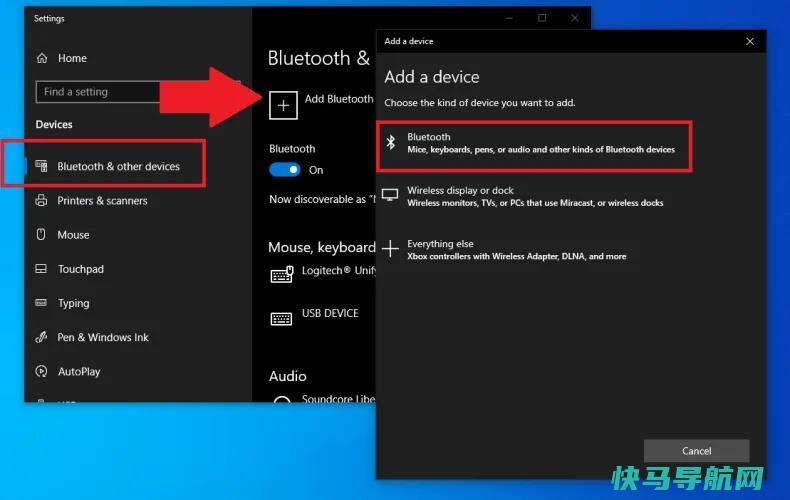This screenshot has width=790, height=500.
Task: Click the Everything else plus icon
Action: 390,248
